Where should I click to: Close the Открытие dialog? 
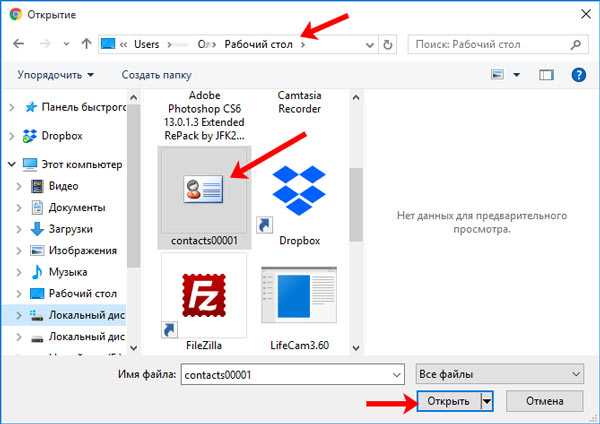pos(586,15)
